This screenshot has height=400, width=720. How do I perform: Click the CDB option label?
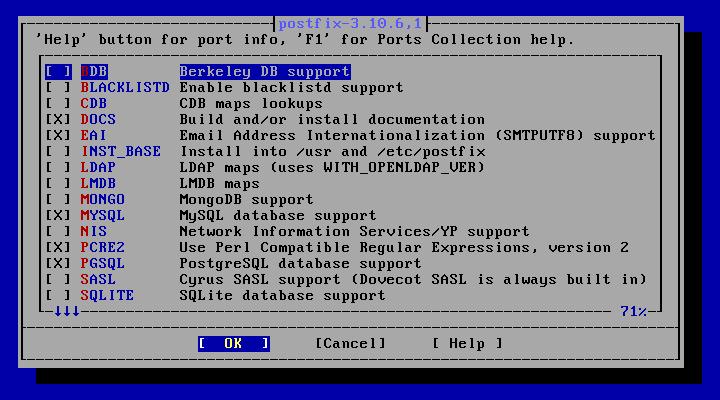pyautogui.click(x=94, y=104)
